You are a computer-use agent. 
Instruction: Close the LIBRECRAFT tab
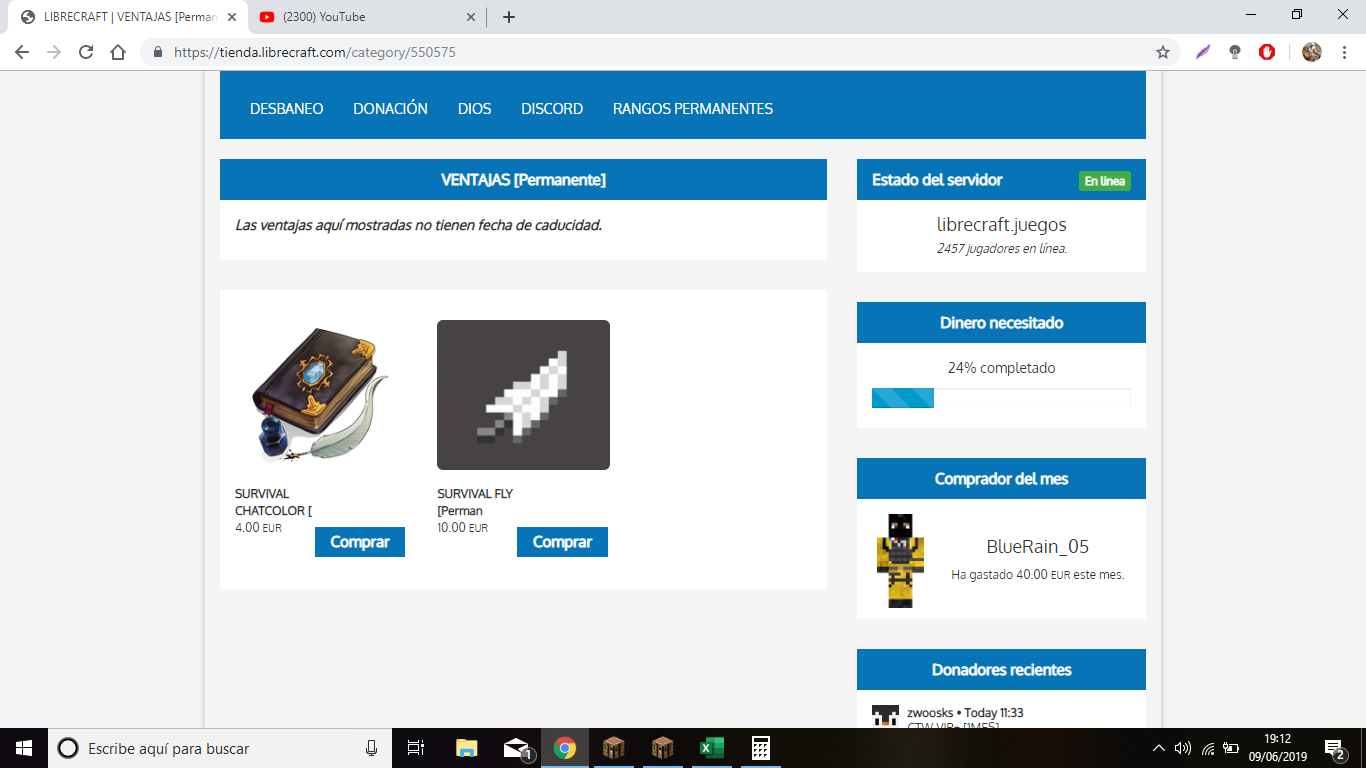point(232,17)
